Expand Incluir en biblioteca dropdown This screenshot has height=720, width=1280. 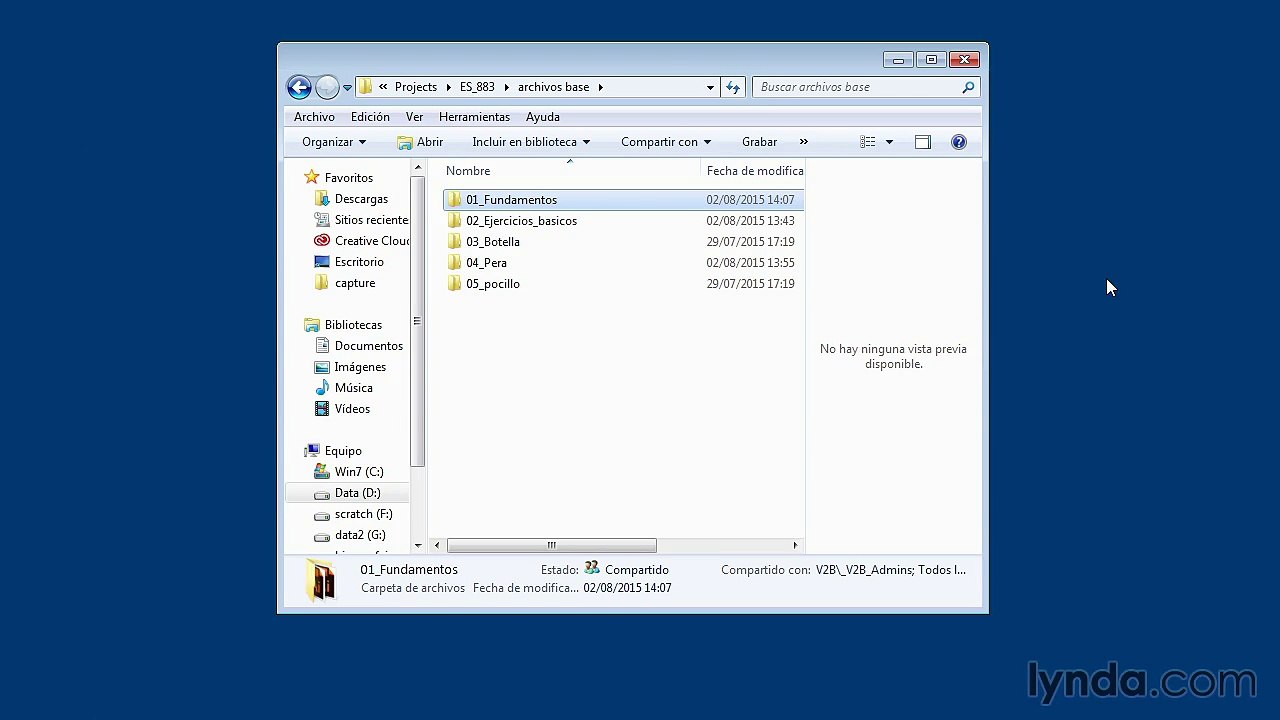coord(531,142)
